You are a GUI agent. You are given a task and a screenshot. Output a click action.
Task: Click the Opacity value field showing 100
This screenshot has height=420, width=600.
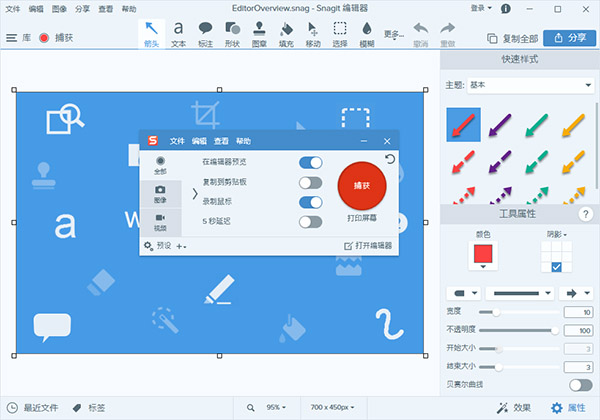578,330
